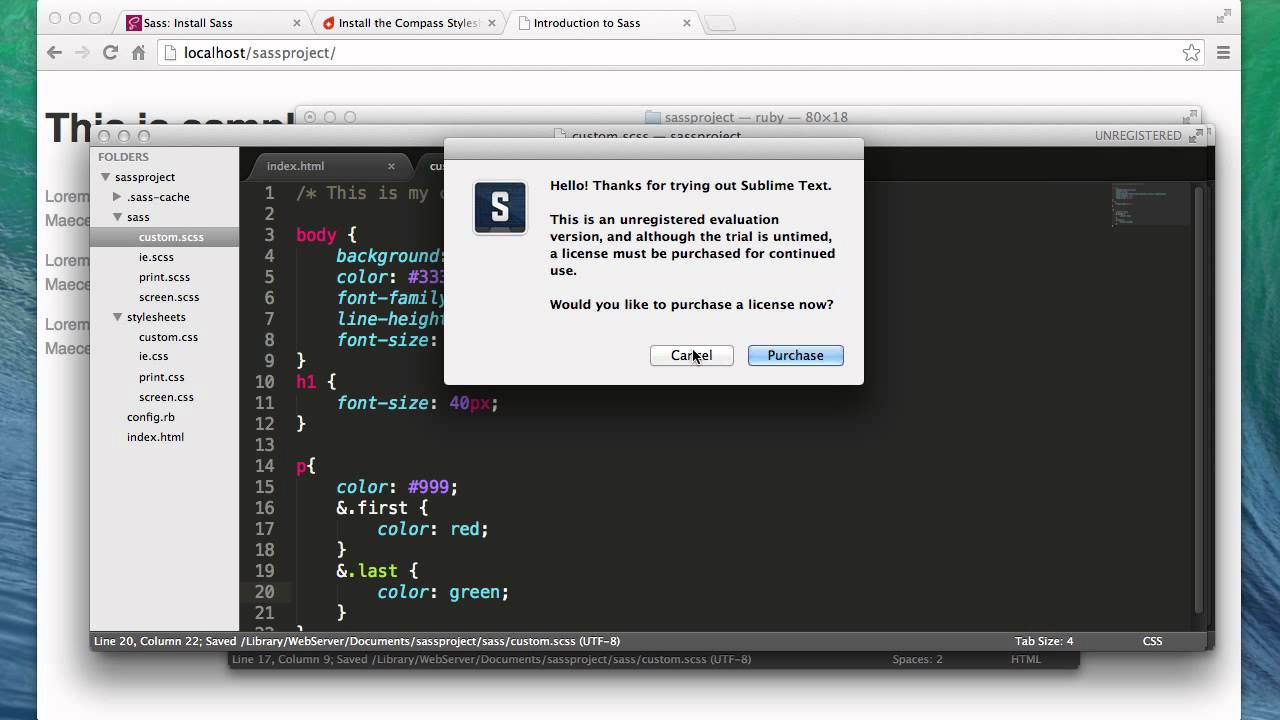Open Chrome home page
This screenshot has height=720, width=1280.
(x=138, y=53)
